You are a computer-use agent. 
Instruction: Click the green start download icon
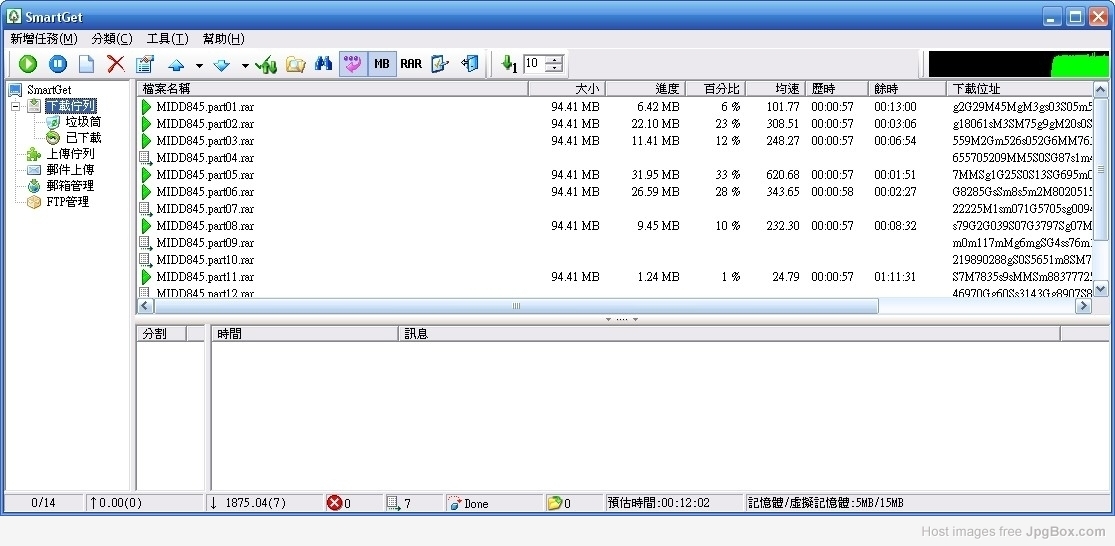coord(27,64)
